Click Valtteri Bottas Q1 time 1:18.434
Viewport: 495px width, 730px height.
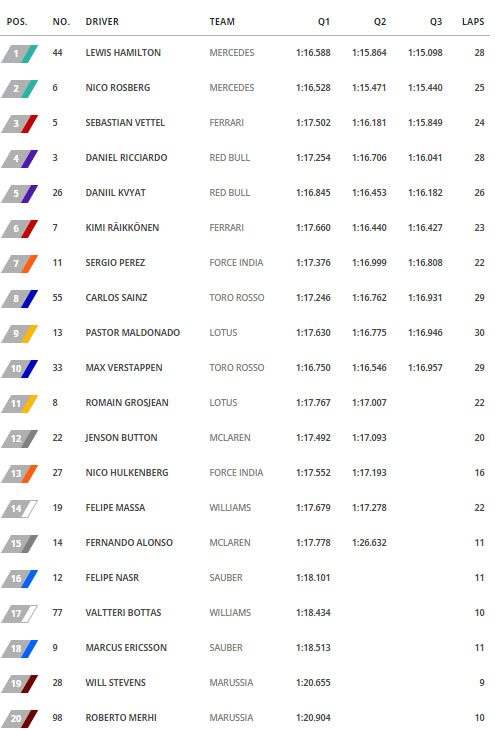313,613
